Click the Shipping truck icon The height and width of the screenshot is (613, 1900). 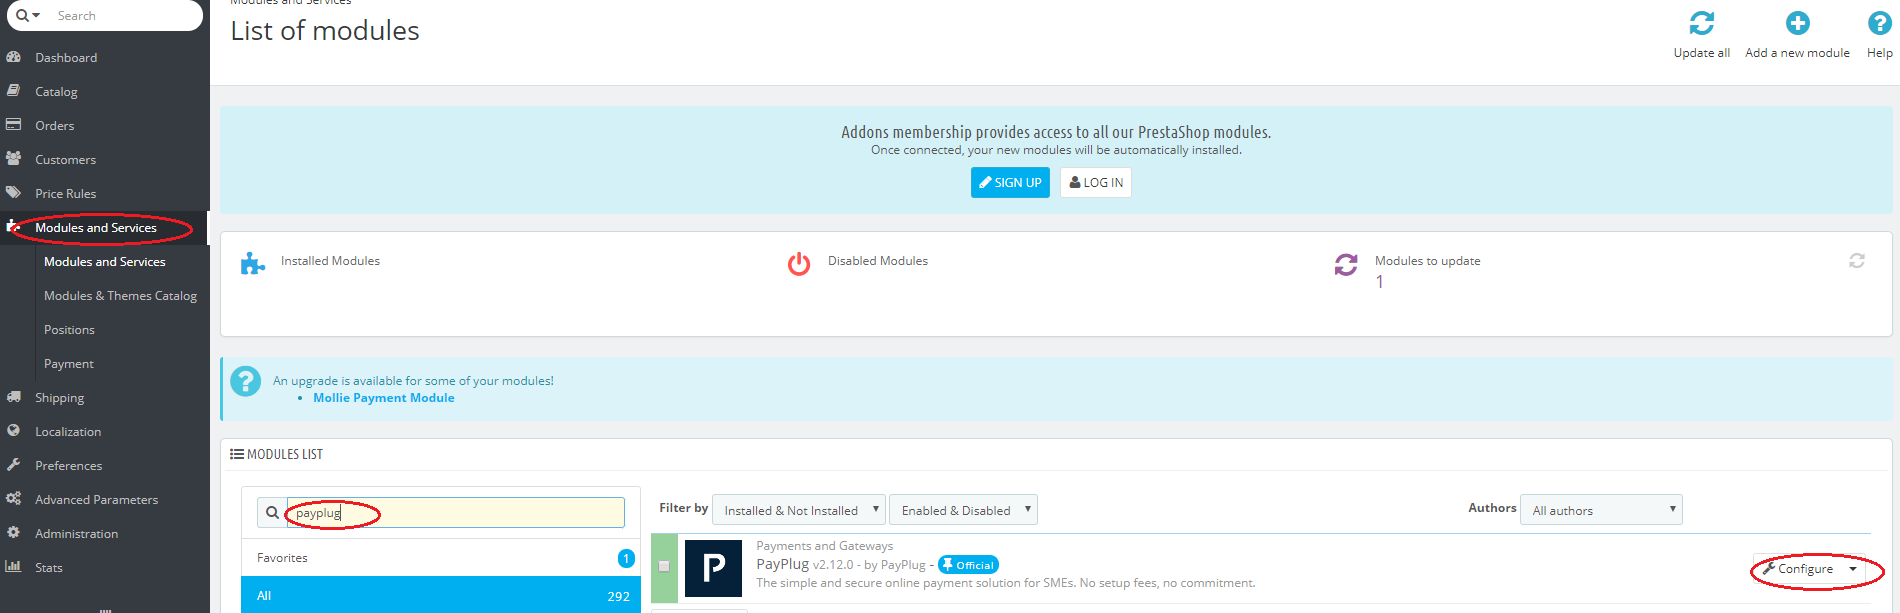[14, 397]
